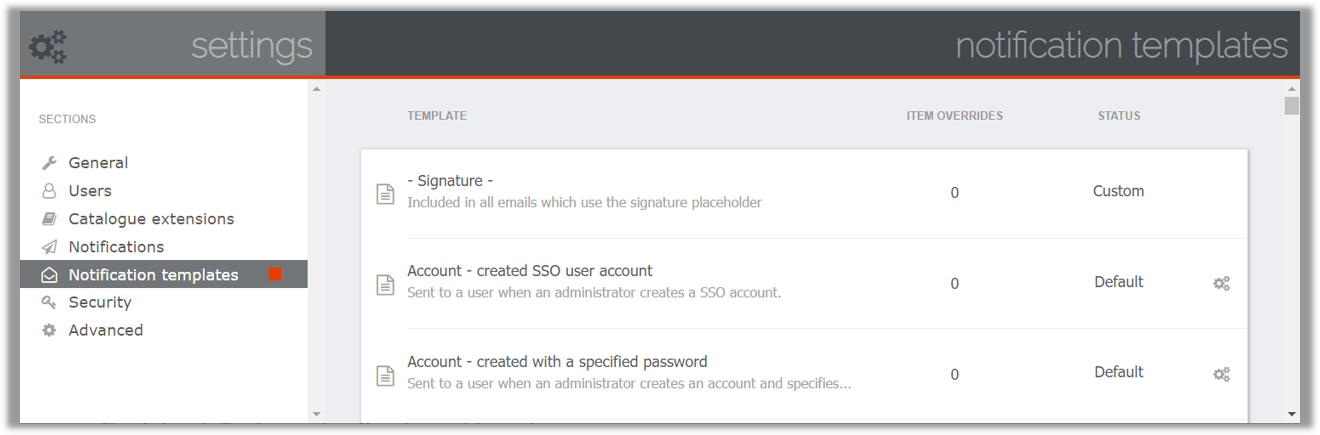The image size is (1320, 435).
Task: Click the Notifications paper plane icon
Action: point(49,247)
